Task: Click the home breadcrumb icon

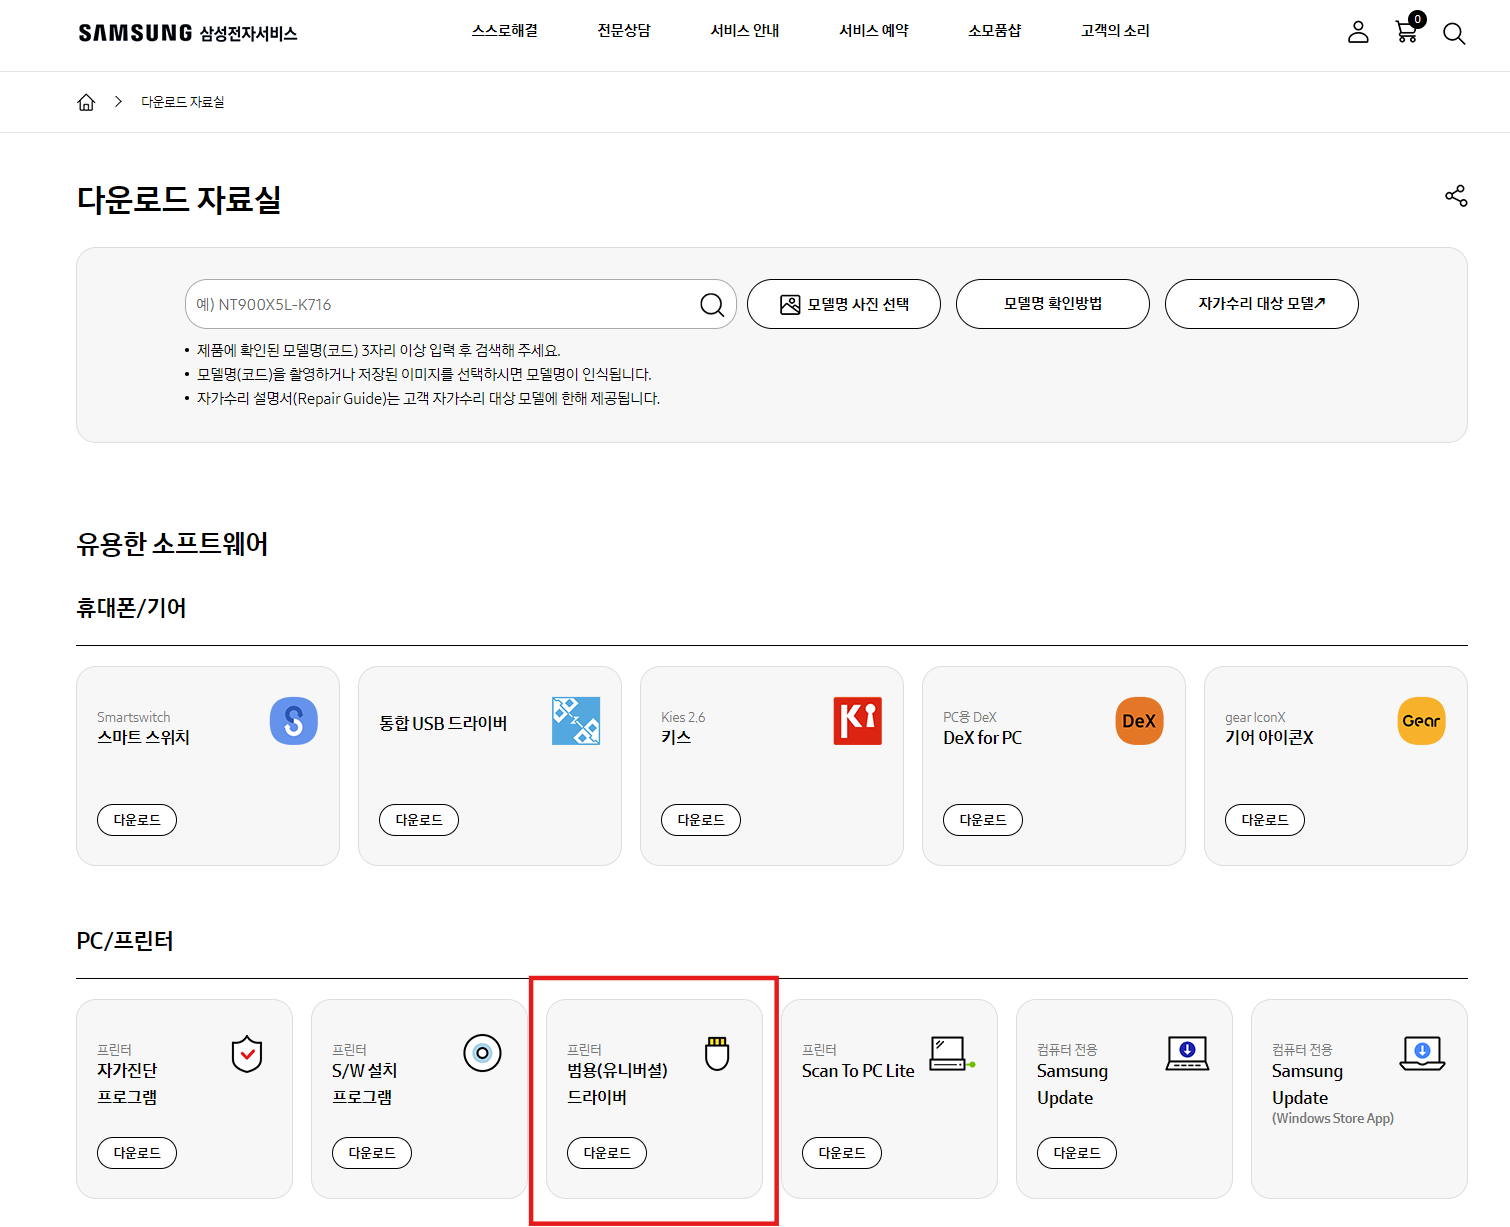Action: 86,101
